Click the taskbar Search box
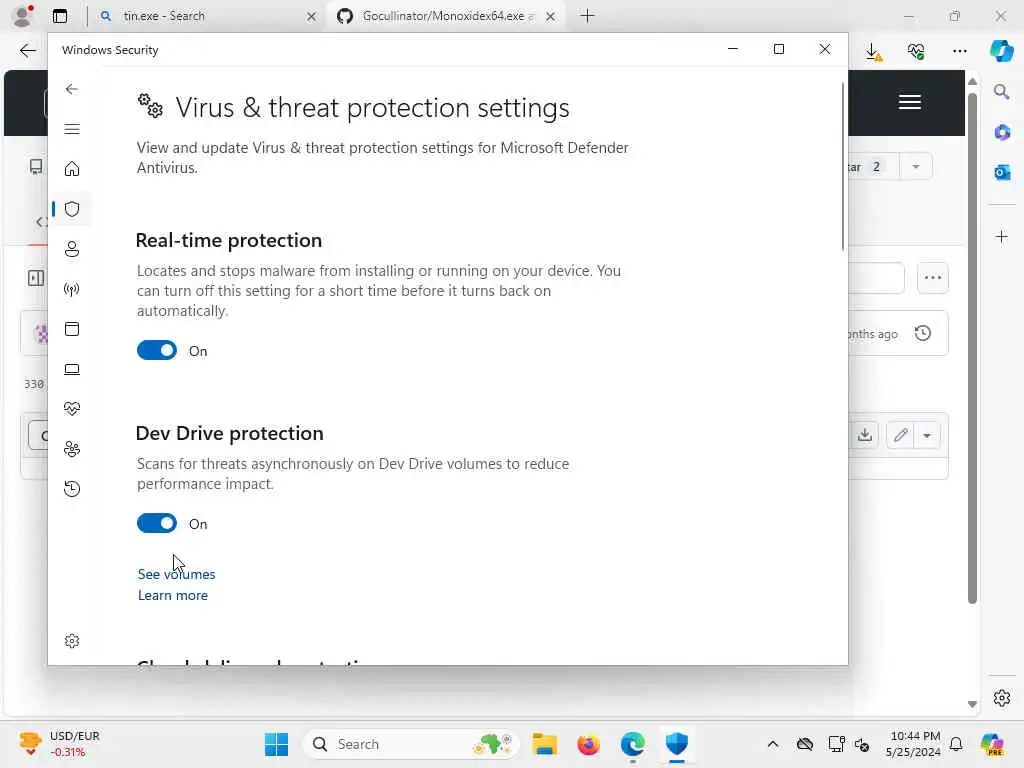Screen dimensions: 1024x768 [410, 744]
